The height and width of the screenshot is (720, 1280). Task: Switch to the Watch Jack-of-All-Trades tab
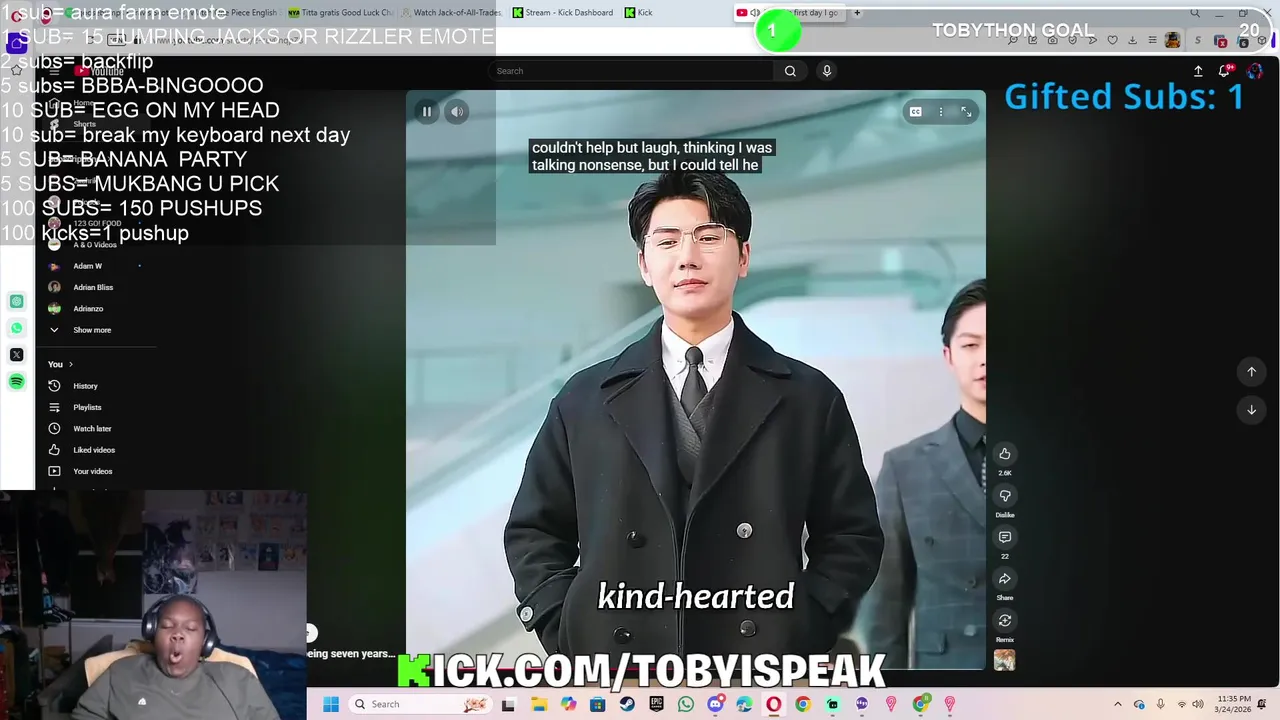451,13
